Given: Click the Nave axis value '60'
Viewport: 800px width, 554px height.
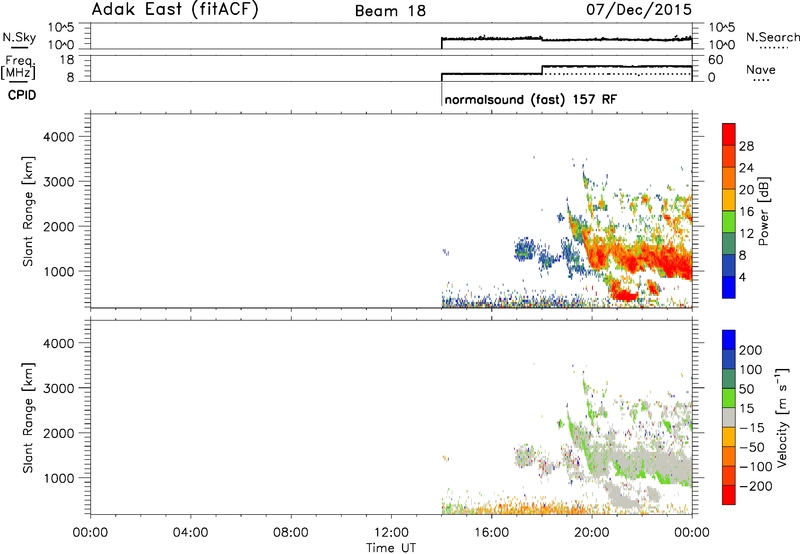Looking at the screenshot, I should click(715, 60).
